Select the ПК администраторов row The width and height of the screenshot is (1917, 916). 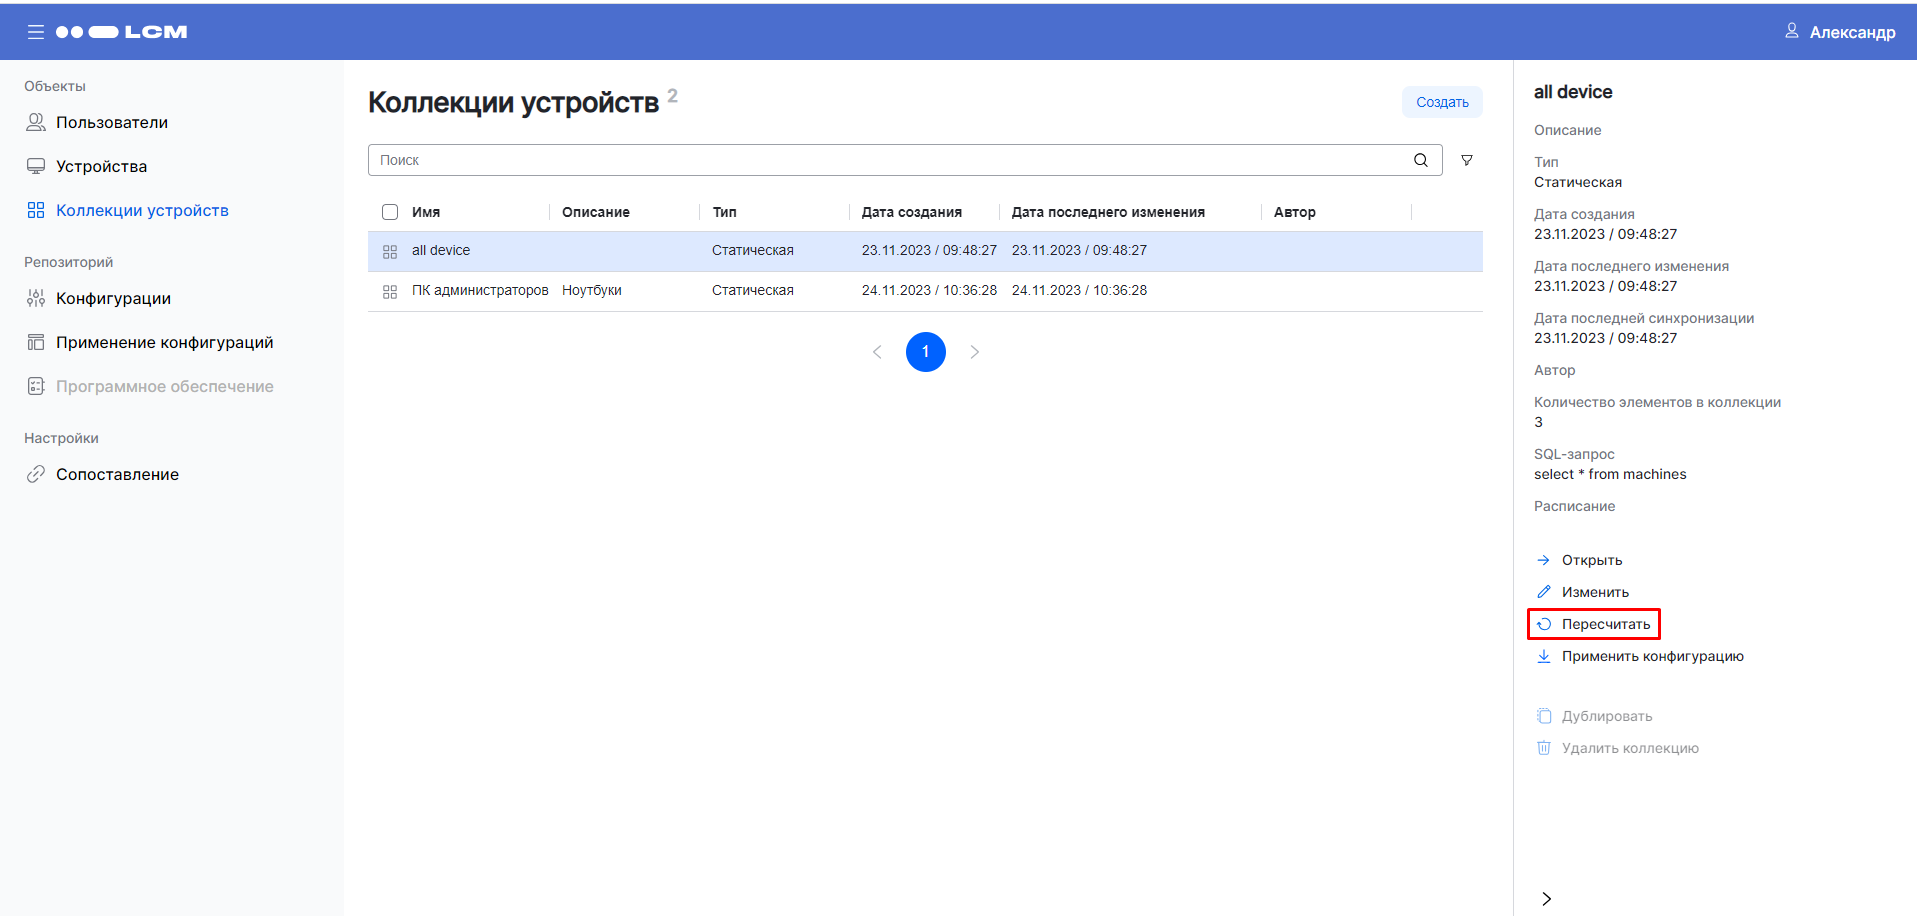pos(480,291)
